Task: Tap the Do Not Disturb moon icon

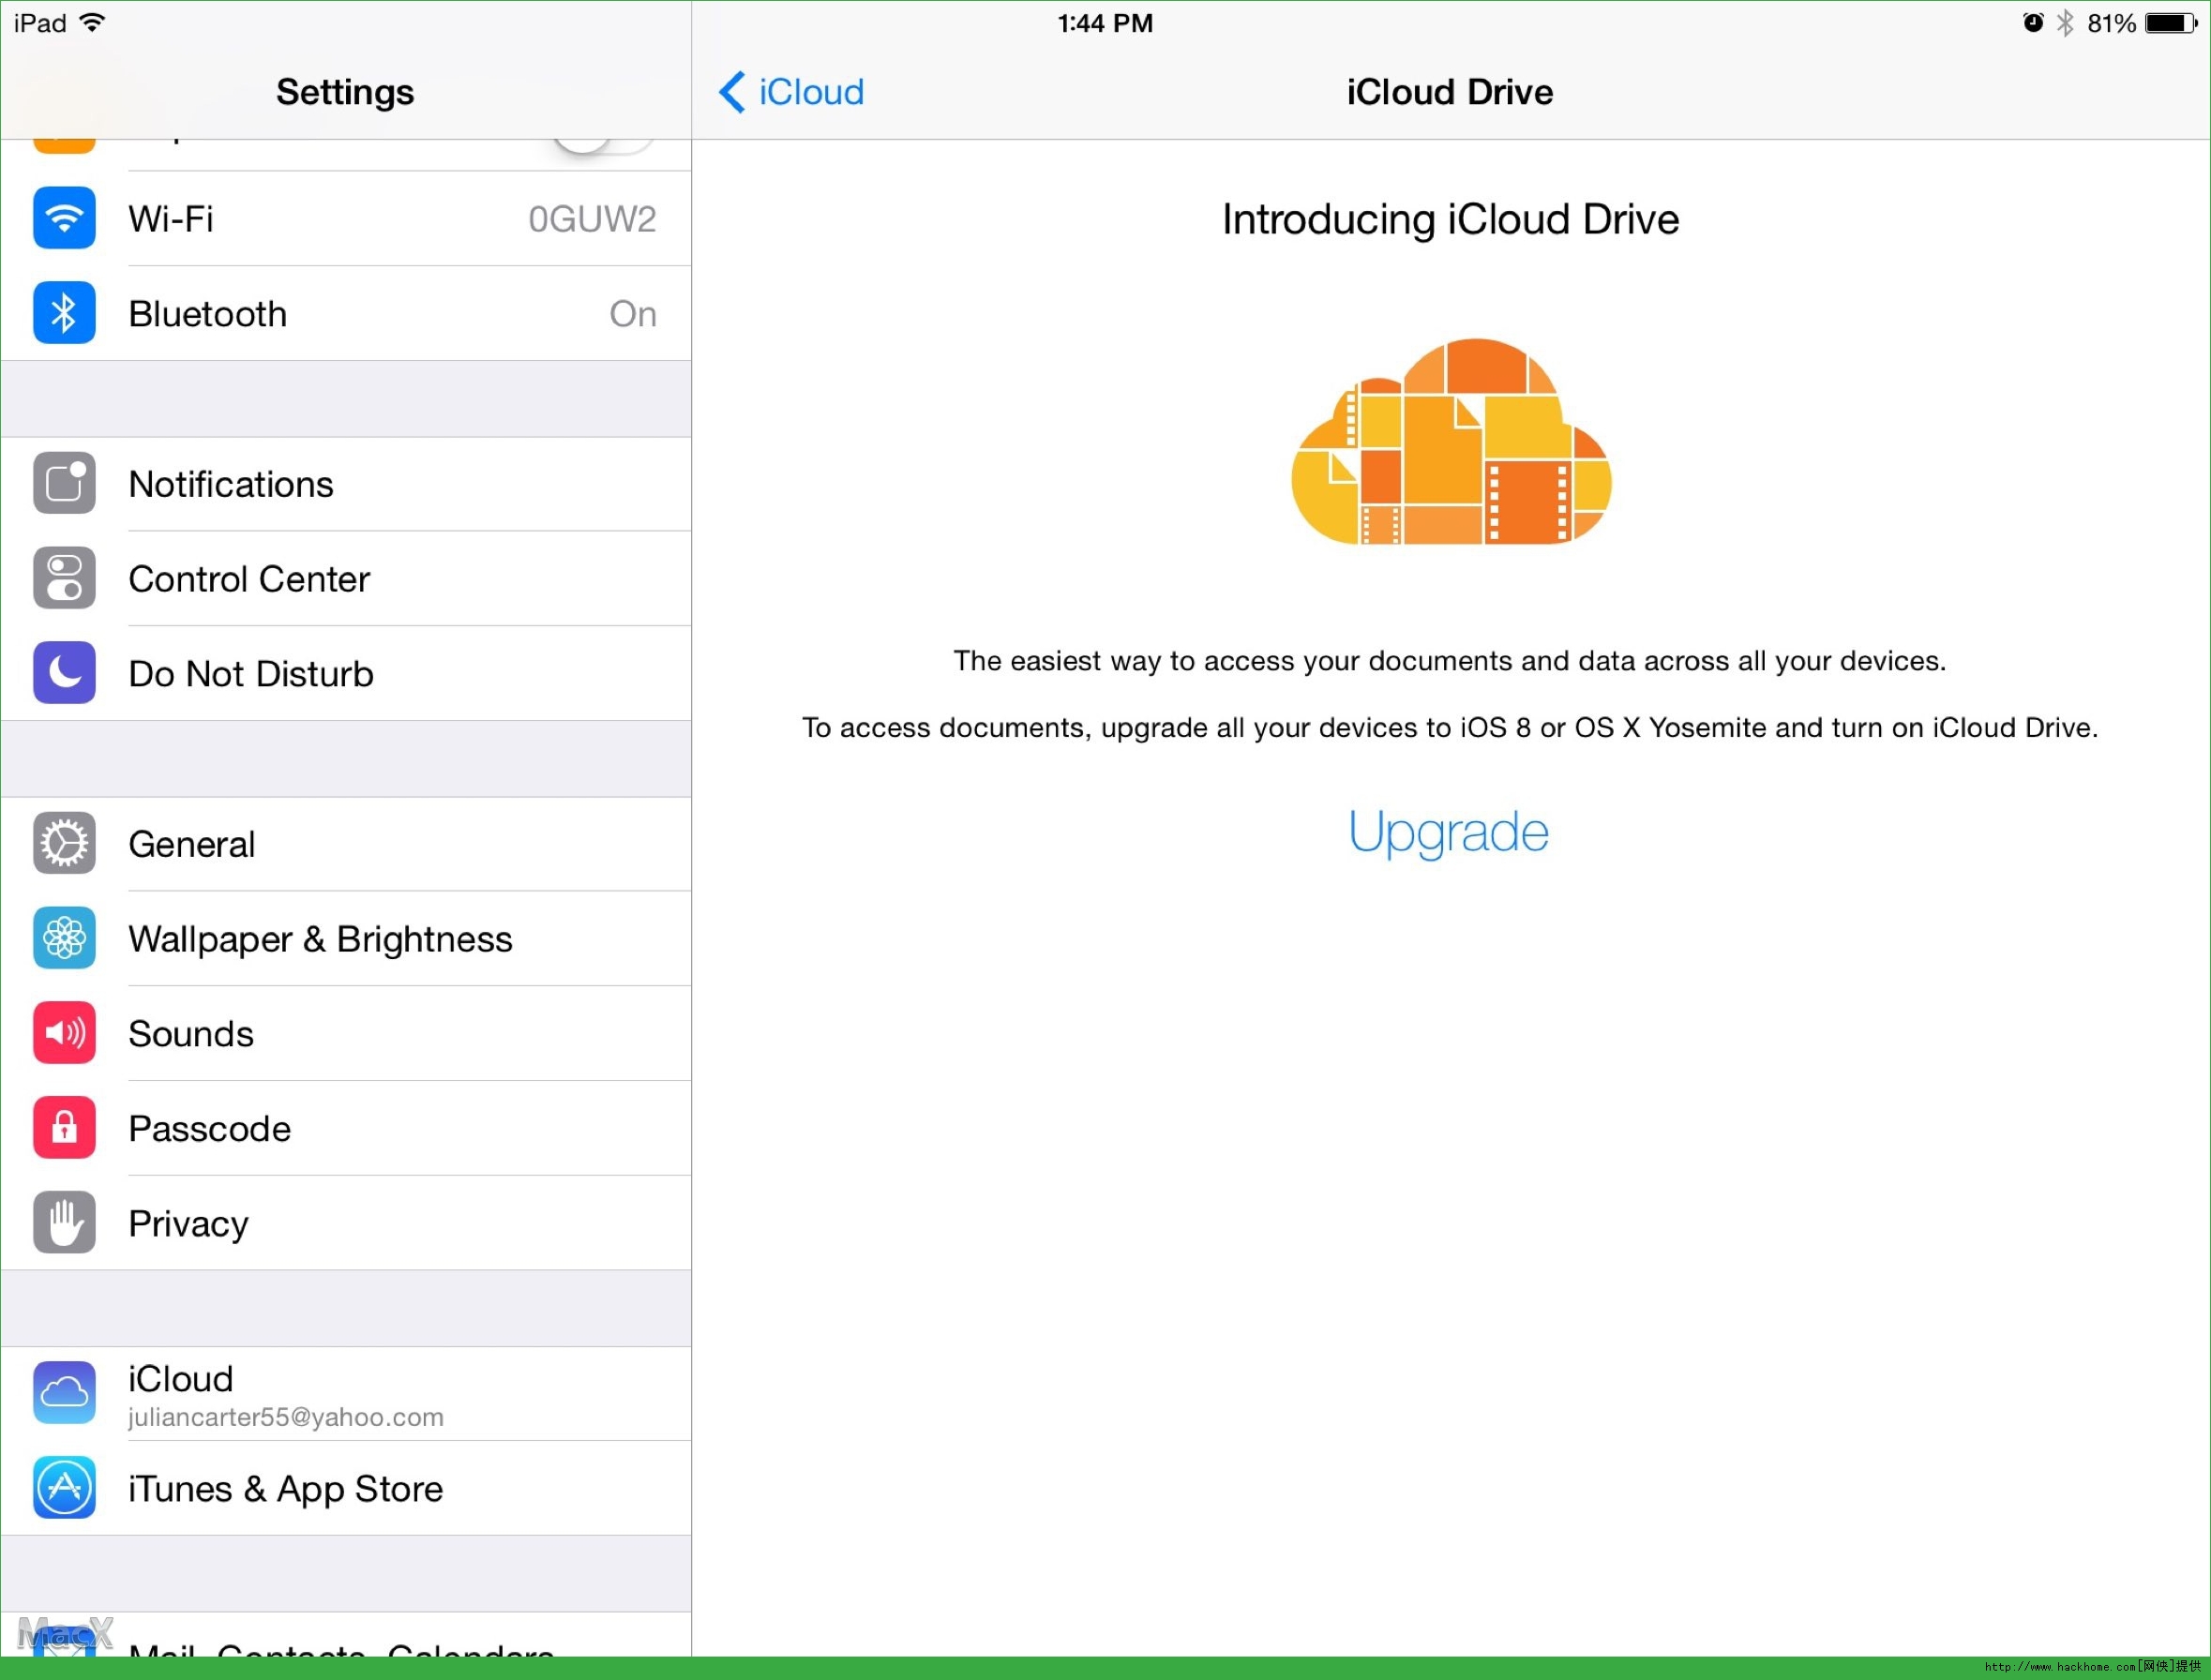Action: coord(64,673)
